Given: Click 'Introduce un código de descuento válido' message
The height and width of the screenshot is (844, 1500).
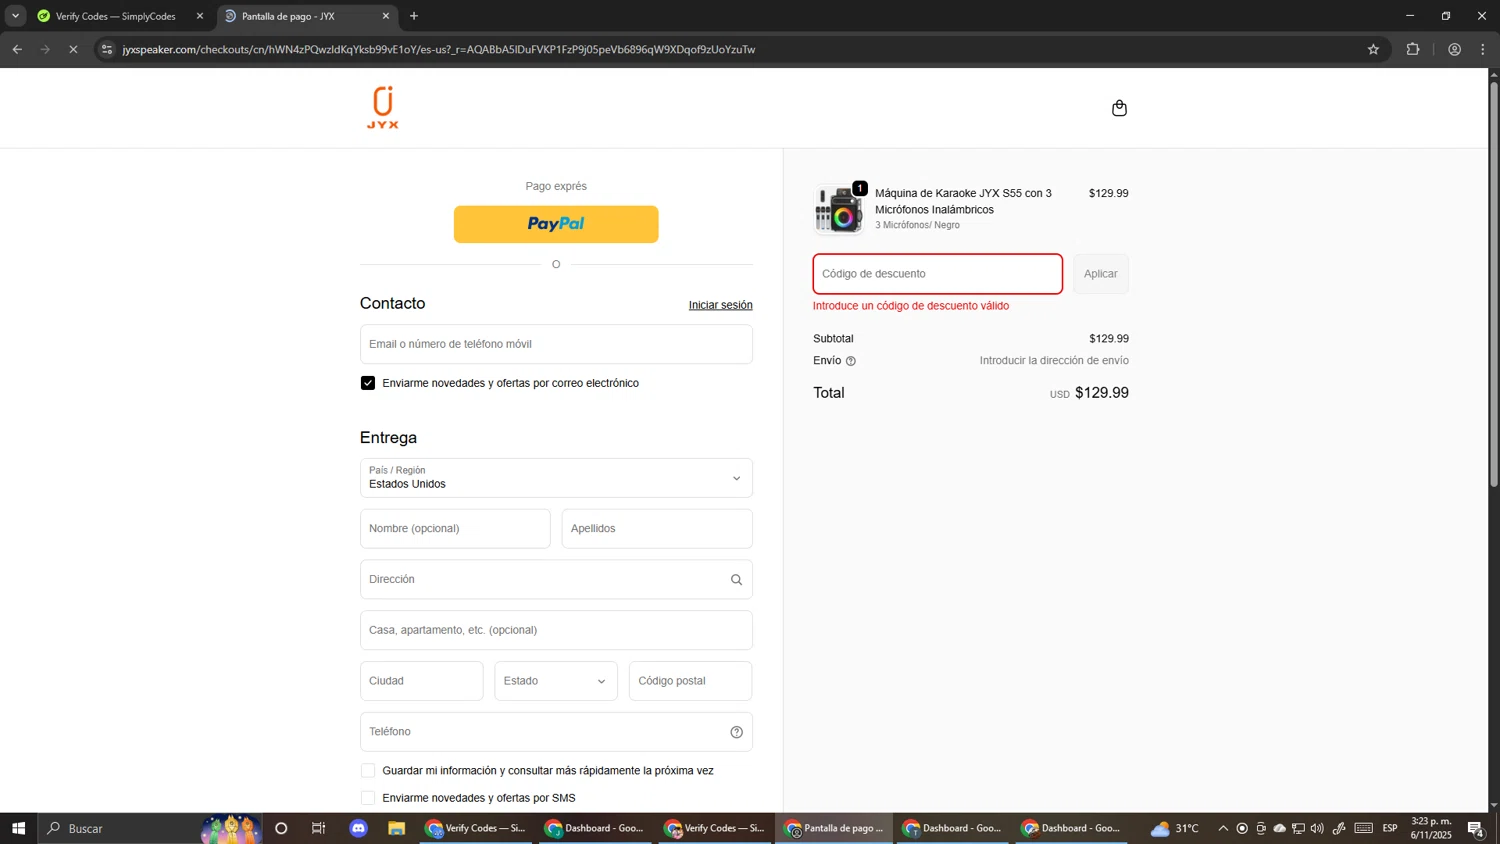Looking at the screenshot, I should coord(911,306).
